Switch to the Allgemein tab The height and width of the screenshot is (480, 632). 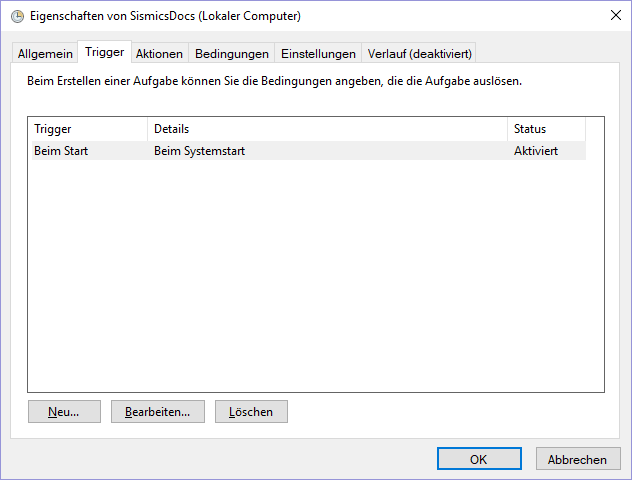coord(45,54)
